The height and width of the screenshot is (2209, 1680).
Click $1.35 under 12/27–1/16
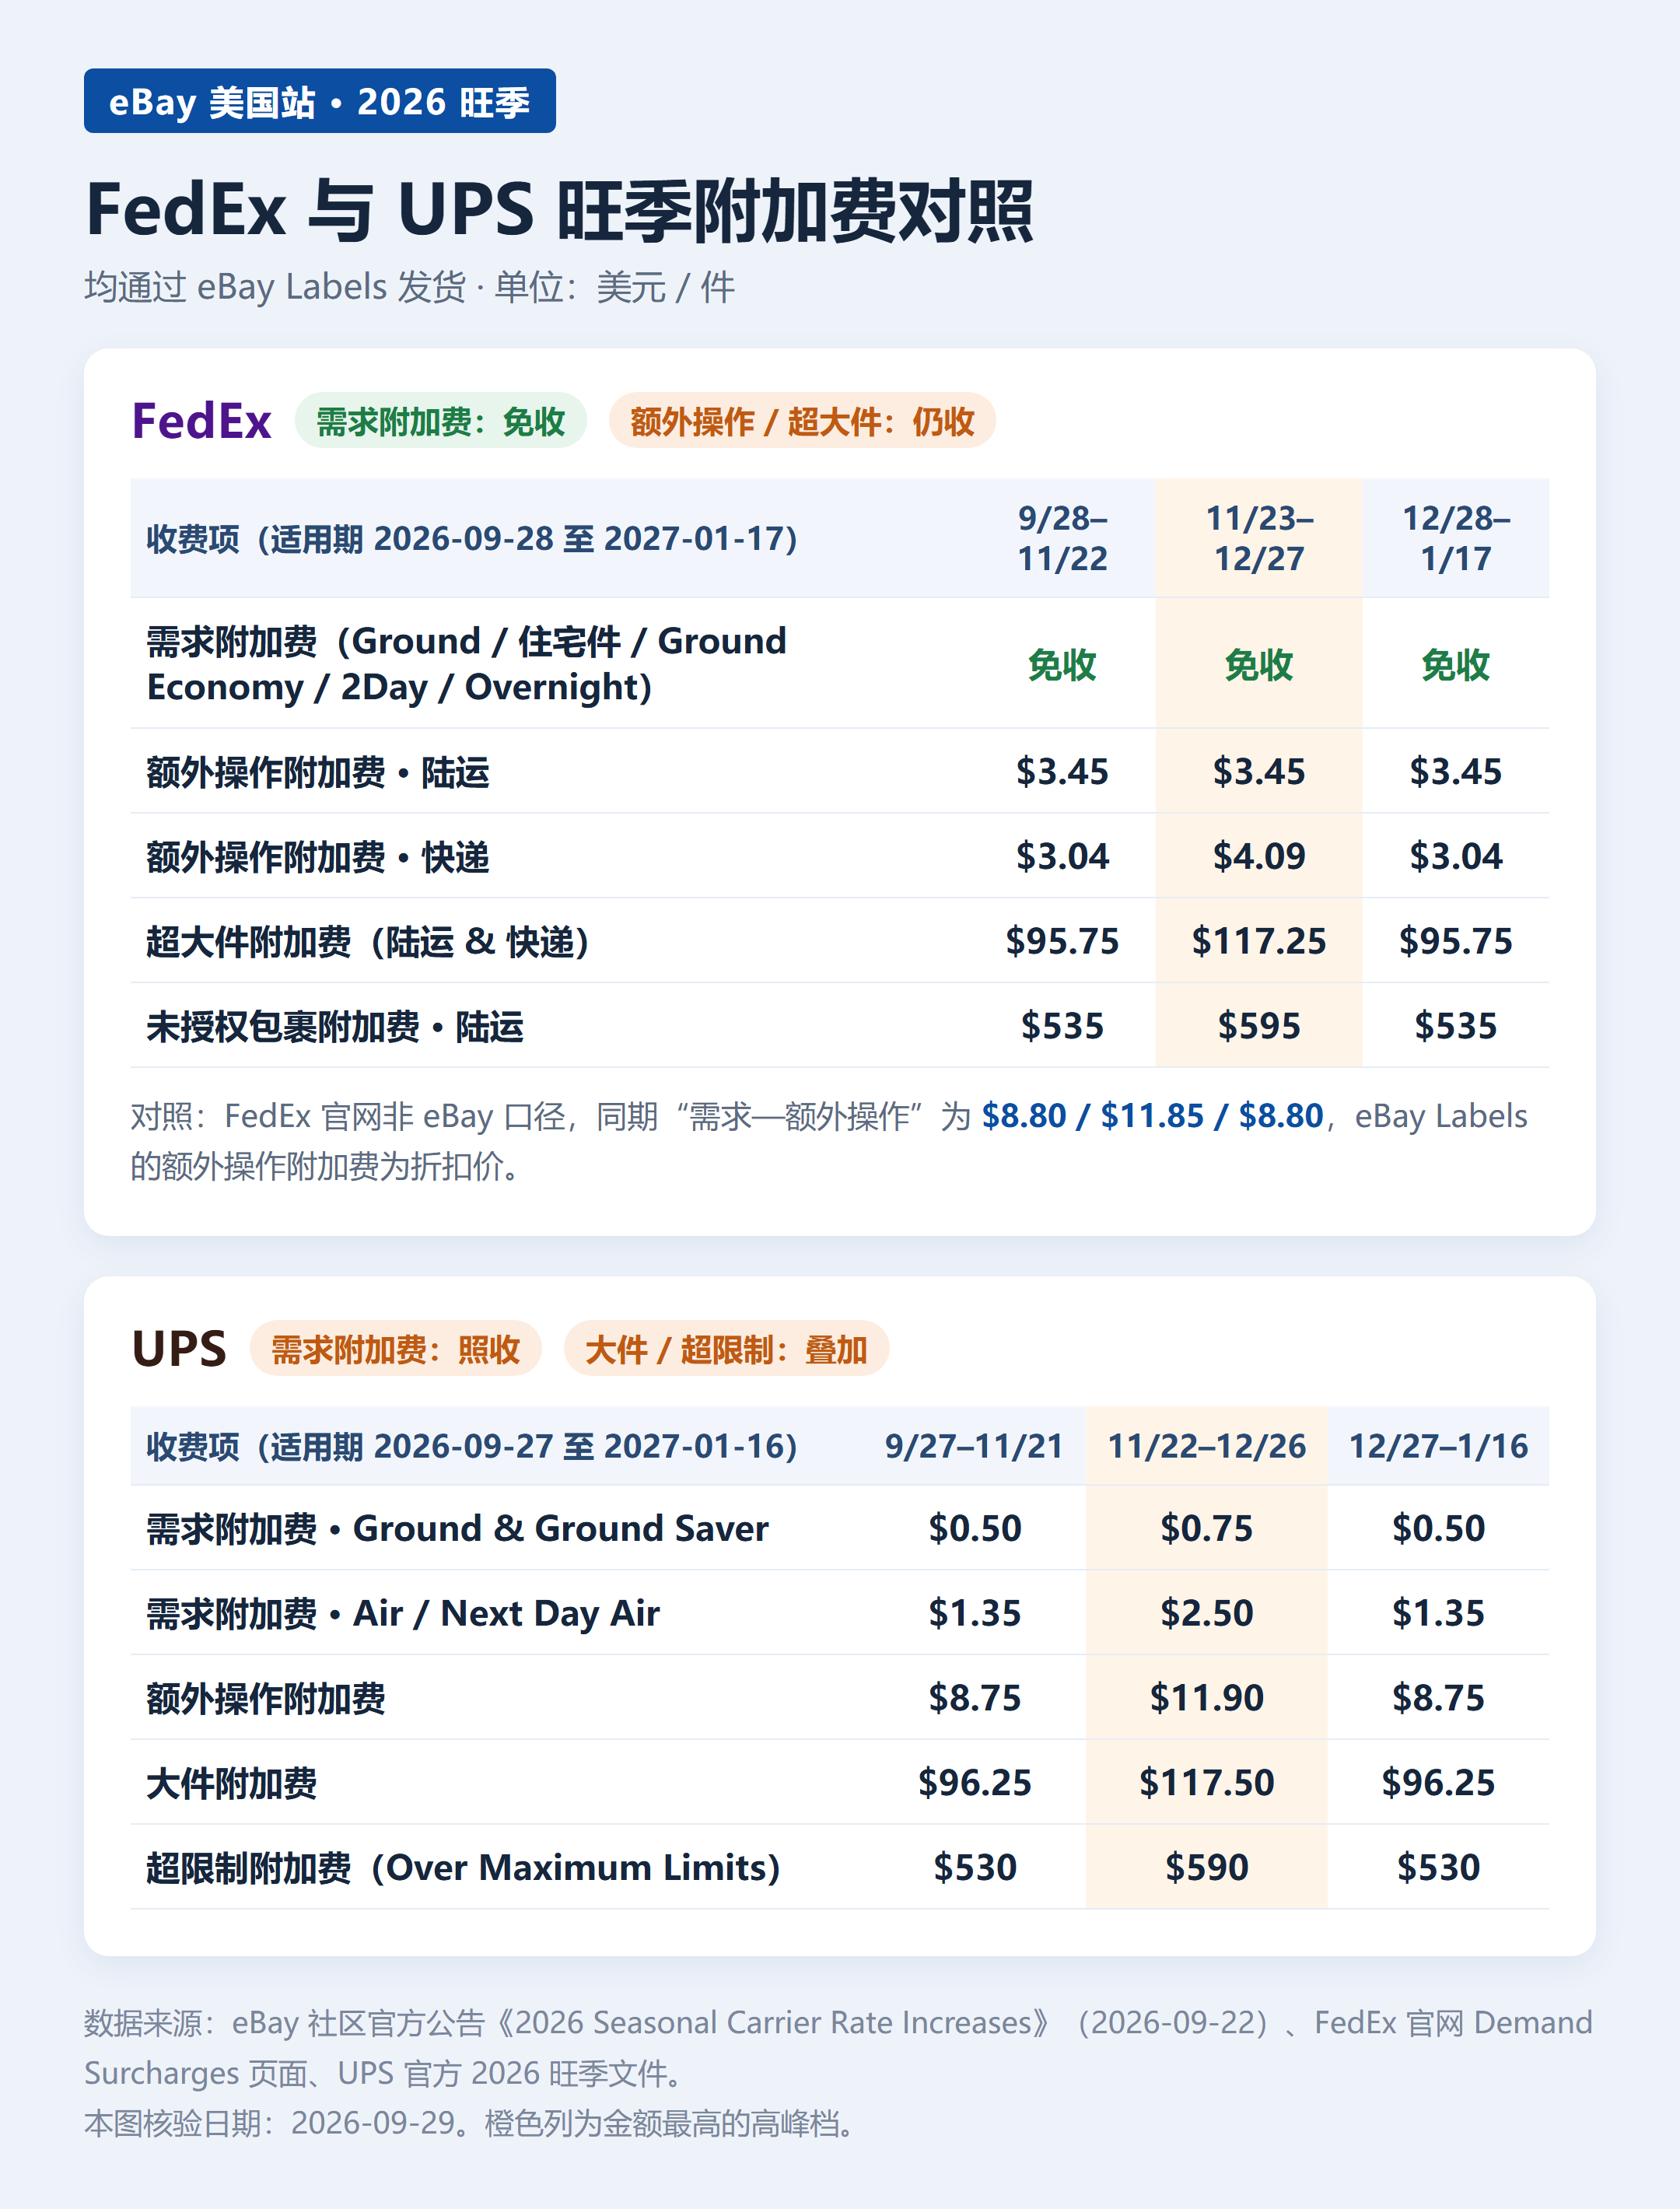point(1439,1613)
